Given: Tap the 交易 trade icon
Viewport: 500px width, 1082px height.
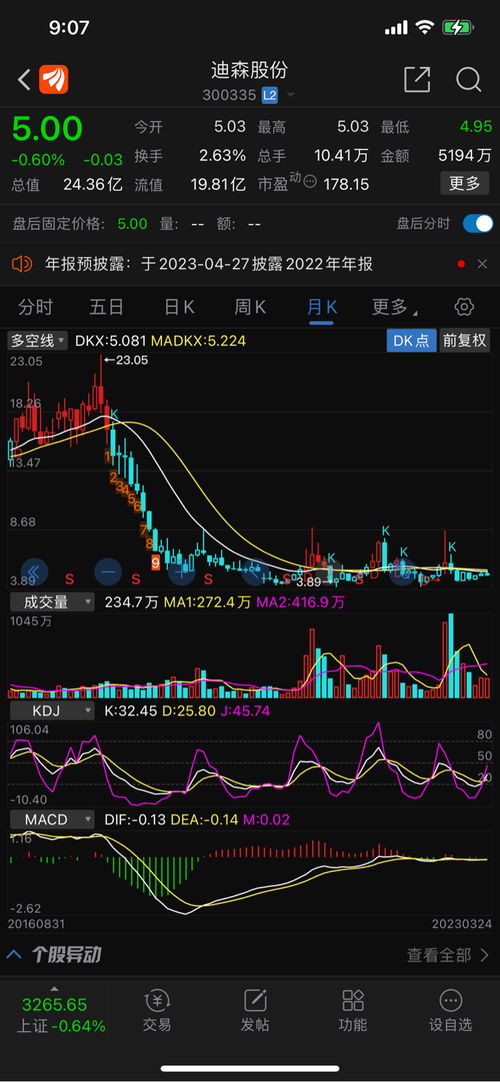Looking at the screenshot, I should tap(157, 1001).
